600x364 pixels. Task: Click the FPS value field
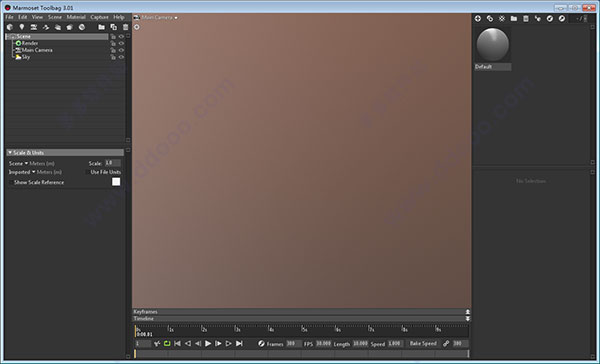pyautogui.click(x=323, y=344)
